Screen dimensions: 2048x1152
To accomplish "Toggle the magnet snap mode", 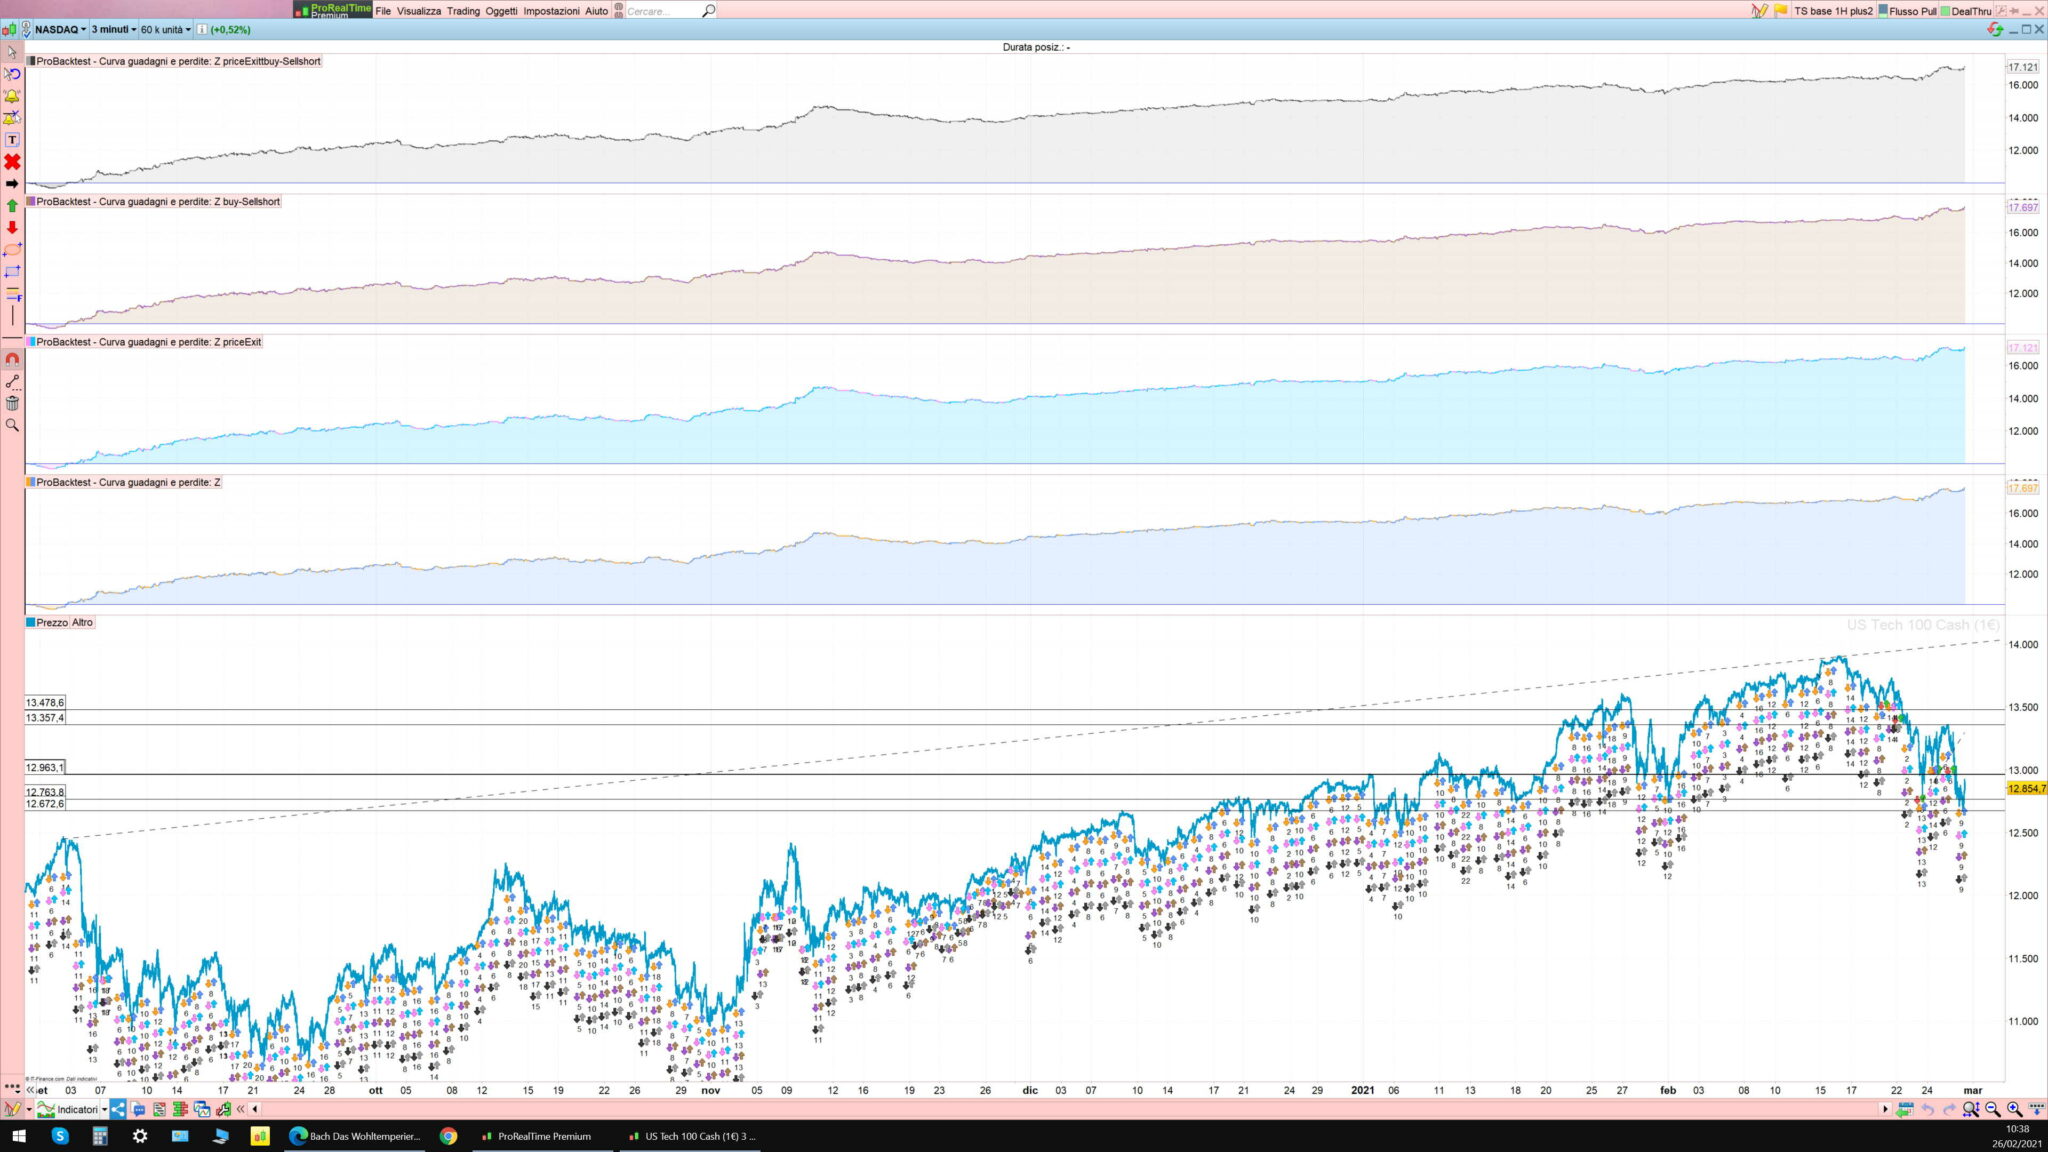I will (x=12, y=359).
